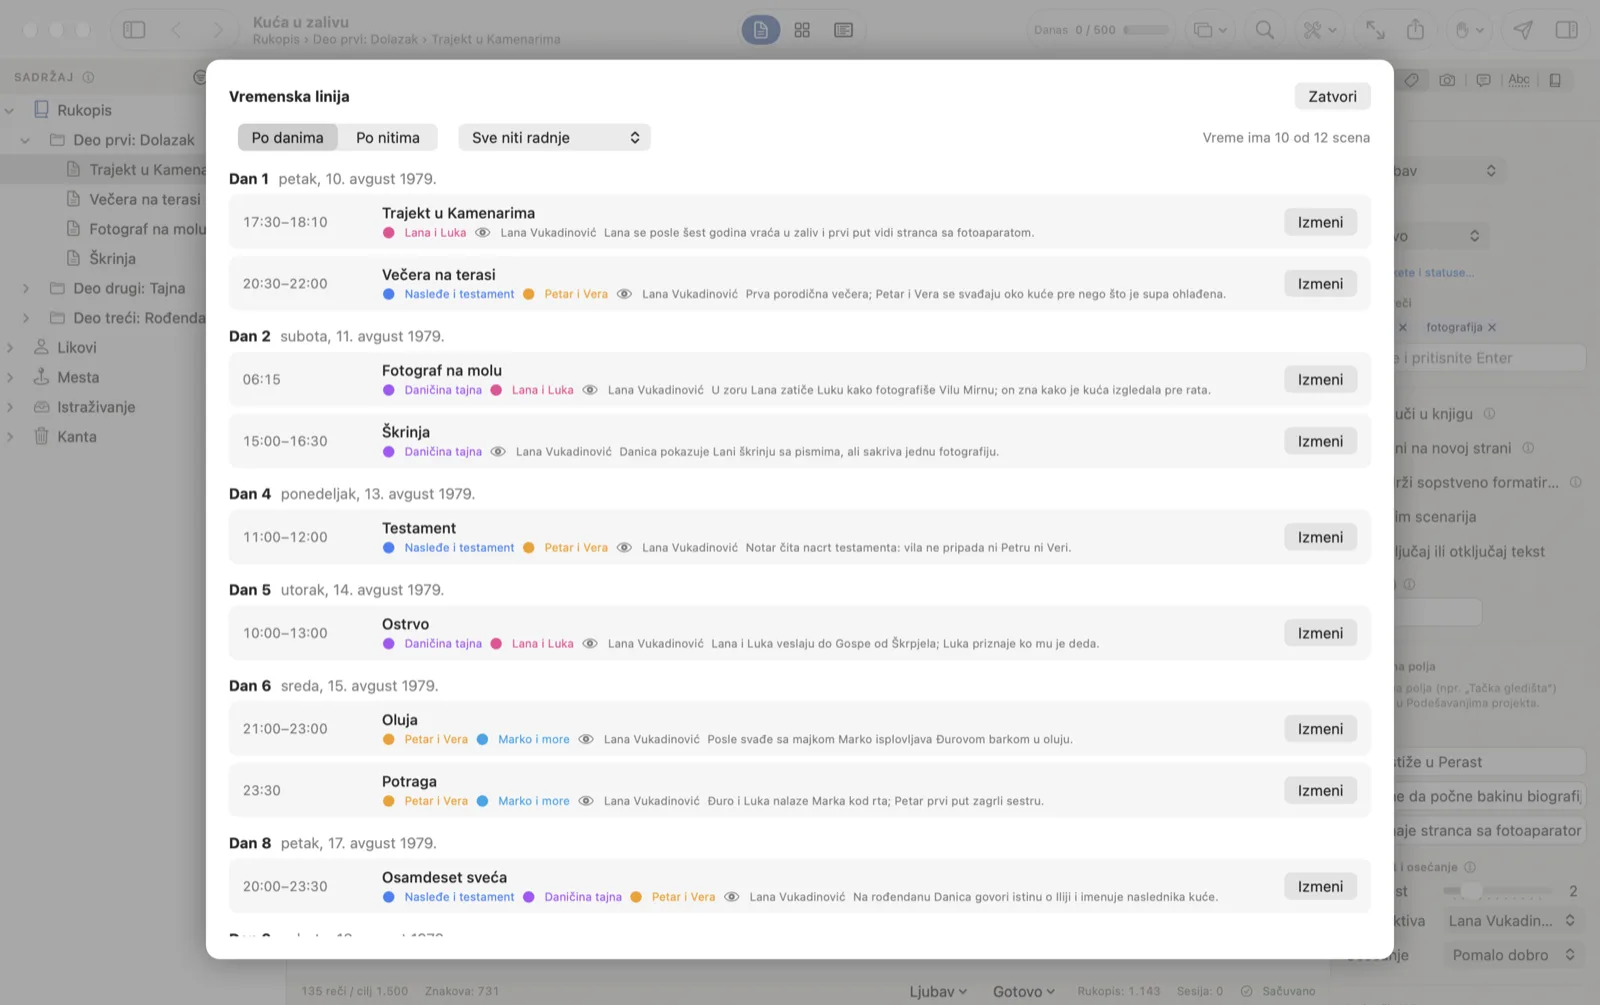The width and height of the screenshot is (1600, 1005).
Task: Click the share export icon
Action: click(x=1415, y=30)
